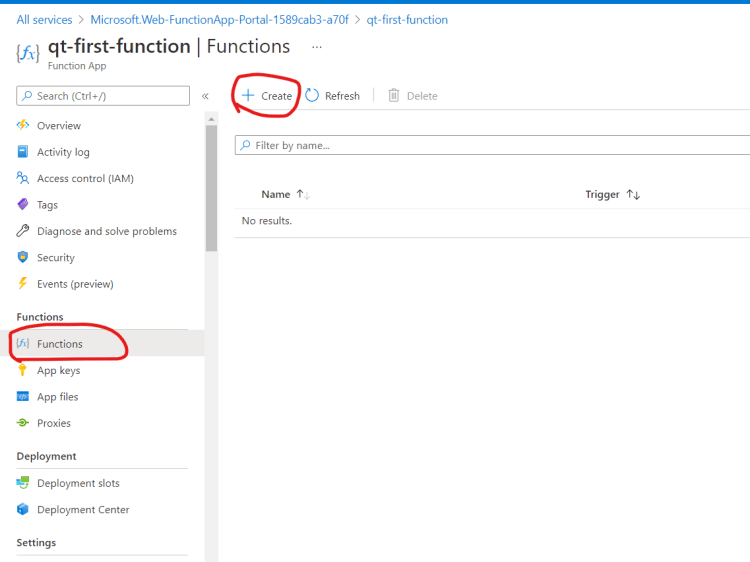
Task: Focus the sidebar Search (Ctrl+/) field
Action: click(x=103, y=96)
